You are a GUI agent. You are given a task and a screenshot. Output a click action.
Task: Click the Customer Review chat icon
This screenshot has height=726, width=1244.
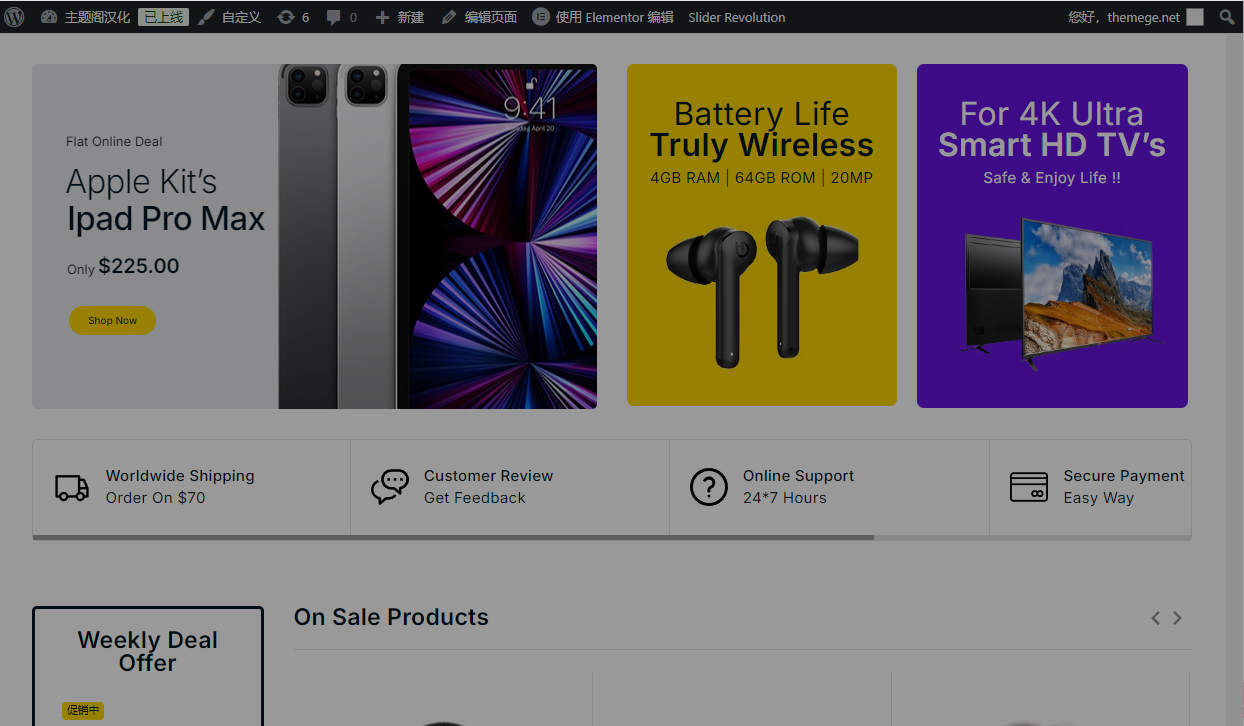(389, 487)
